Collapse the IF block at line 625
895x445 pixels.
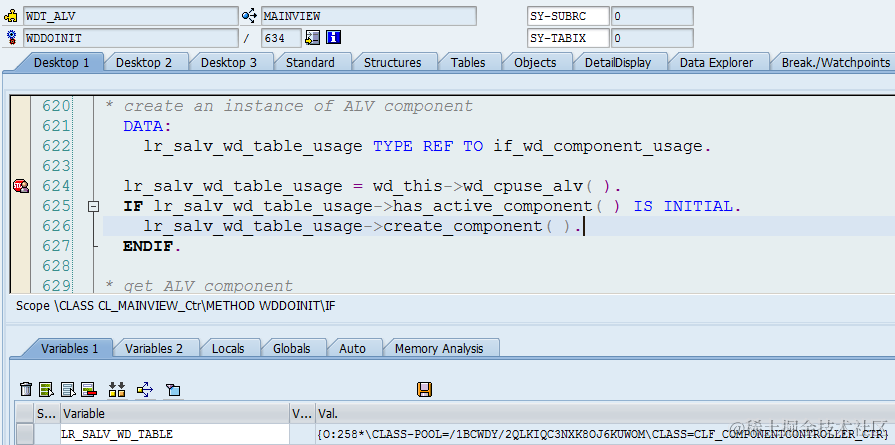tap(93, 207)
